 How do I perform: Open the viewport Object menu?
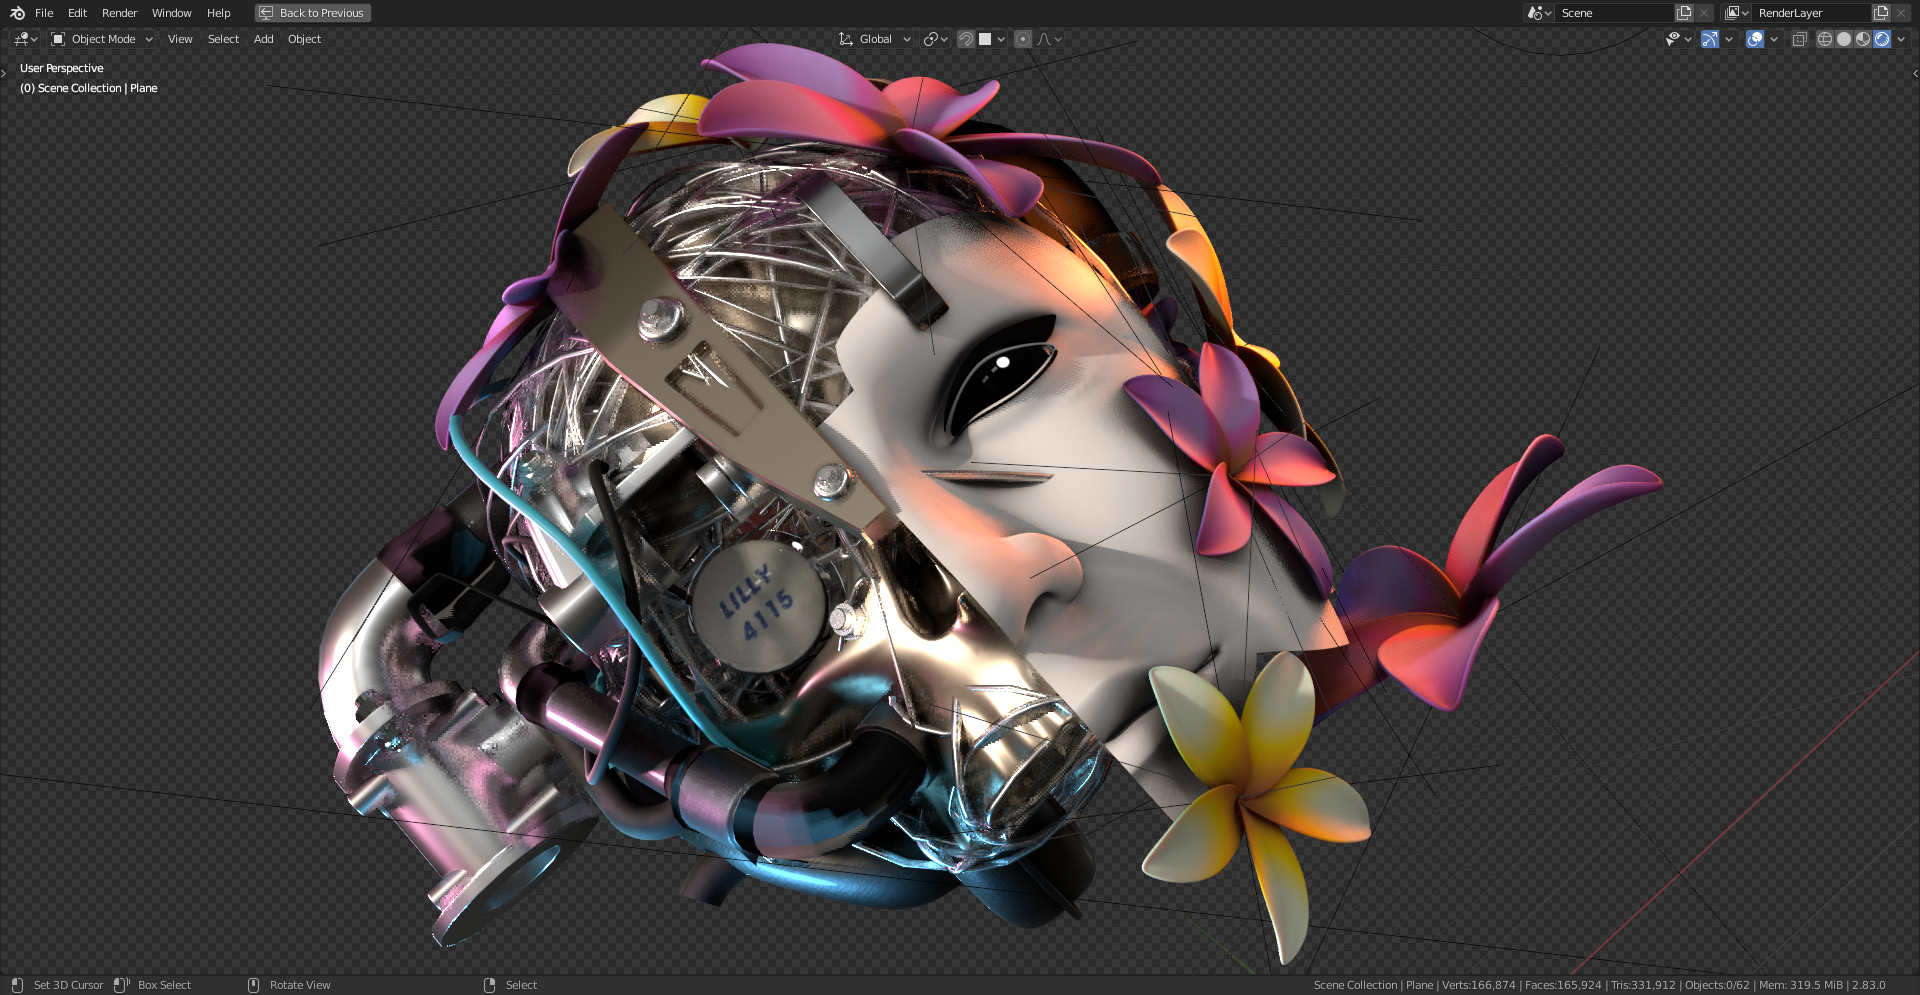tap(304, 39)
